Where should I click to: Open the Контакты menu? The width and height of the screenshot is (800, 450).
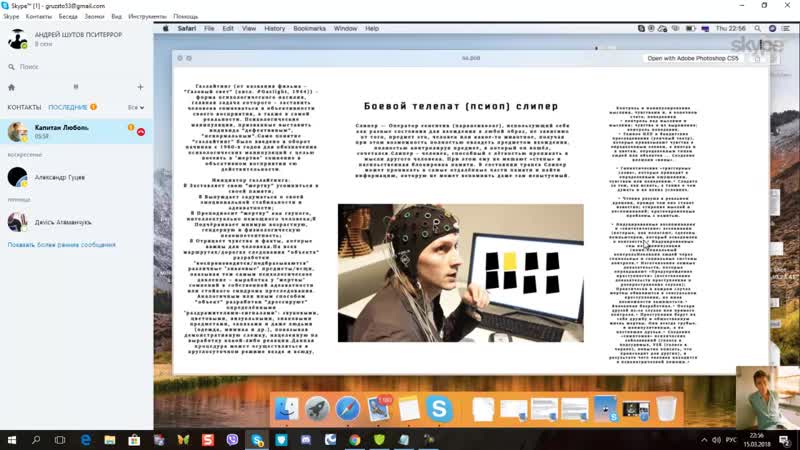[x=39, y=16]
